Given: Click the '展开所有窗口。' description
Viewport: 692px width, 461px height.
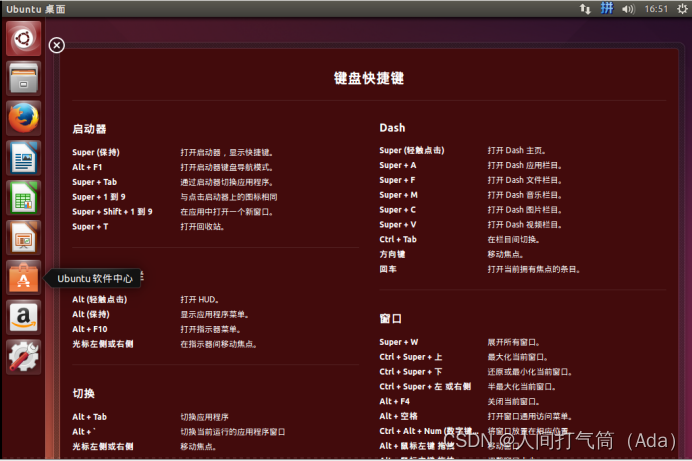Looking at the screenshot, I should [514, 342].
